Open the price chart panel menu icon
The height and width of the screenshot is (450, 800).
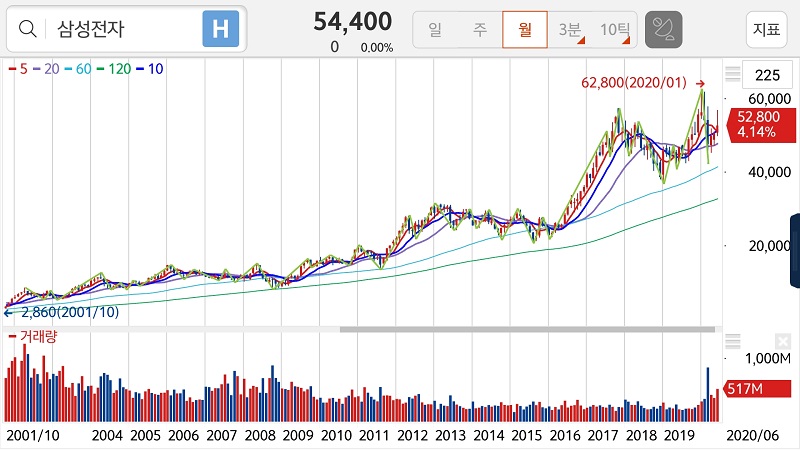[x=732, y=74]
